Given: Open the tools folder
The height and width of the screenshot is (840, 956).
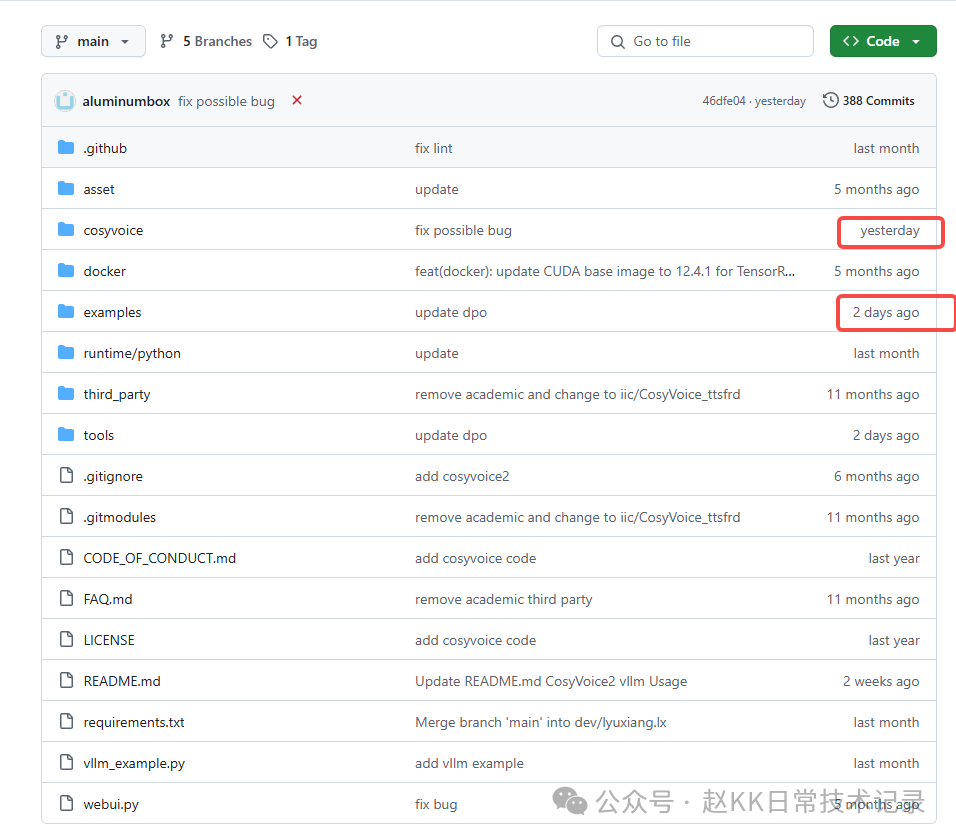Looking at the screenshot, I should [x=99, y=435].
